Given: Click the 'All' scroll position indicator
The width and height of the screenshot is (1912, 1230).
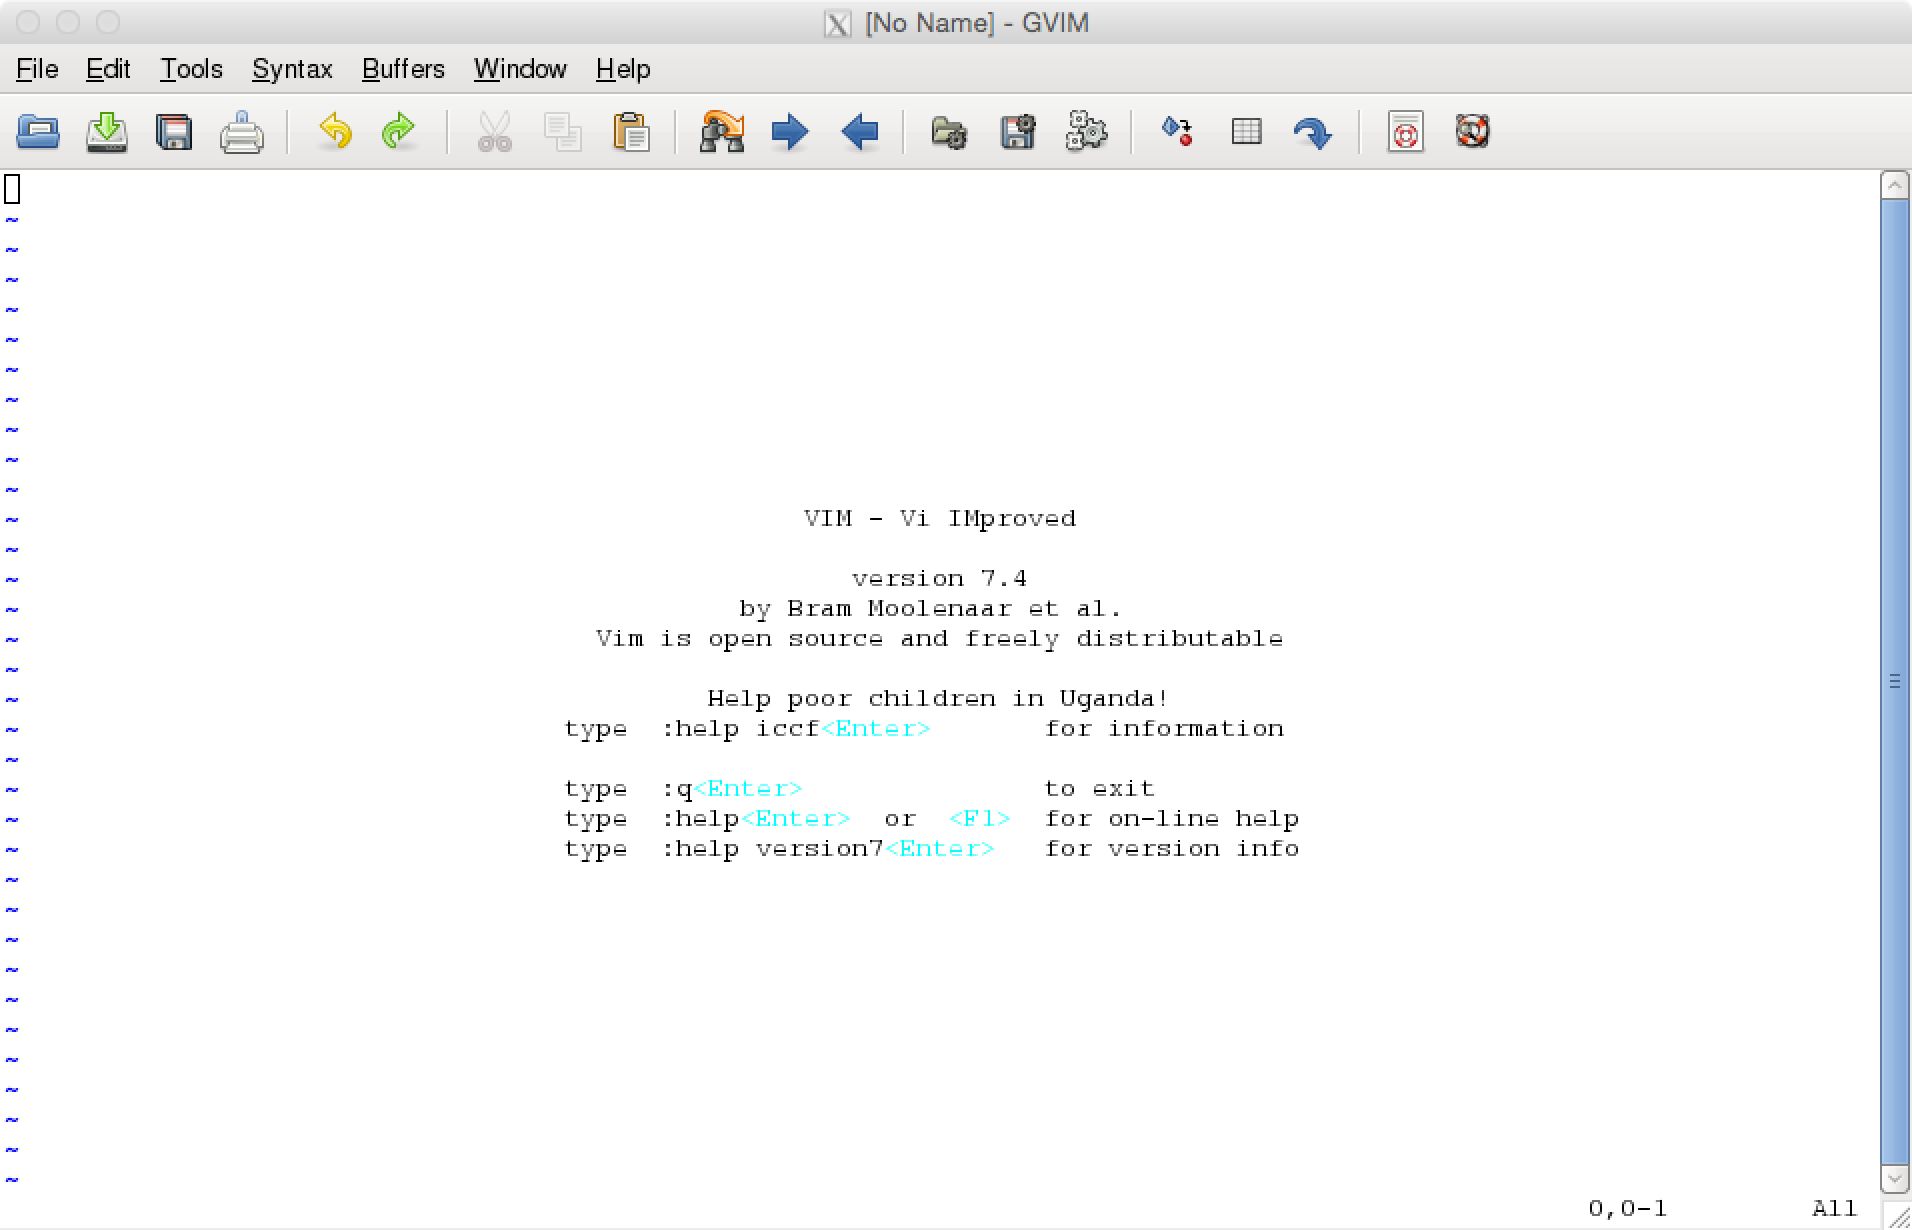Looking at the screenshot, I should (1835, 1208).
